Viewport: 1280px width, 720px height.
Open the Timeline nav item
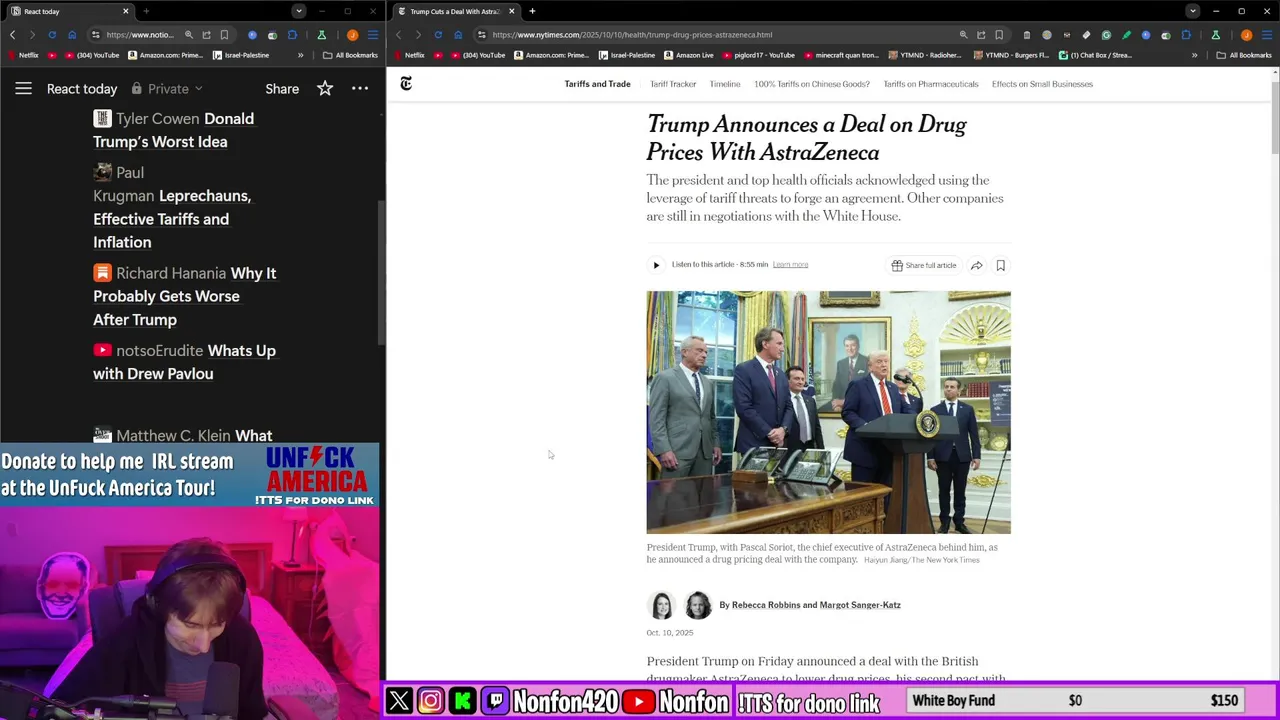pyautogui.click(x=725, y=84)
